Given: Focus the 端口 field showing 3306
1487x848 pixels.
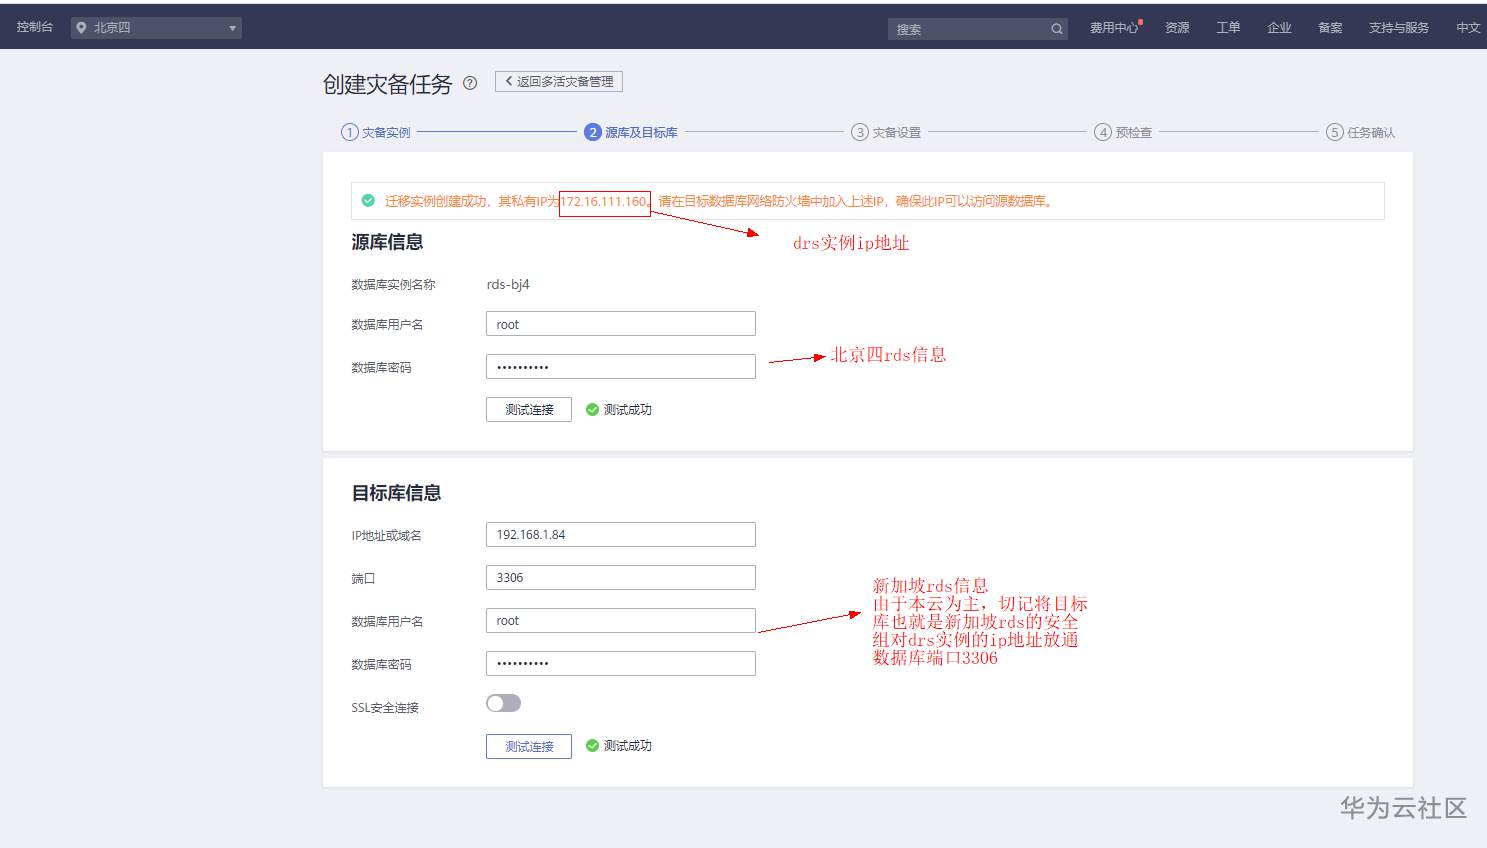Looking at the screenshot, I should click(621, 578).
